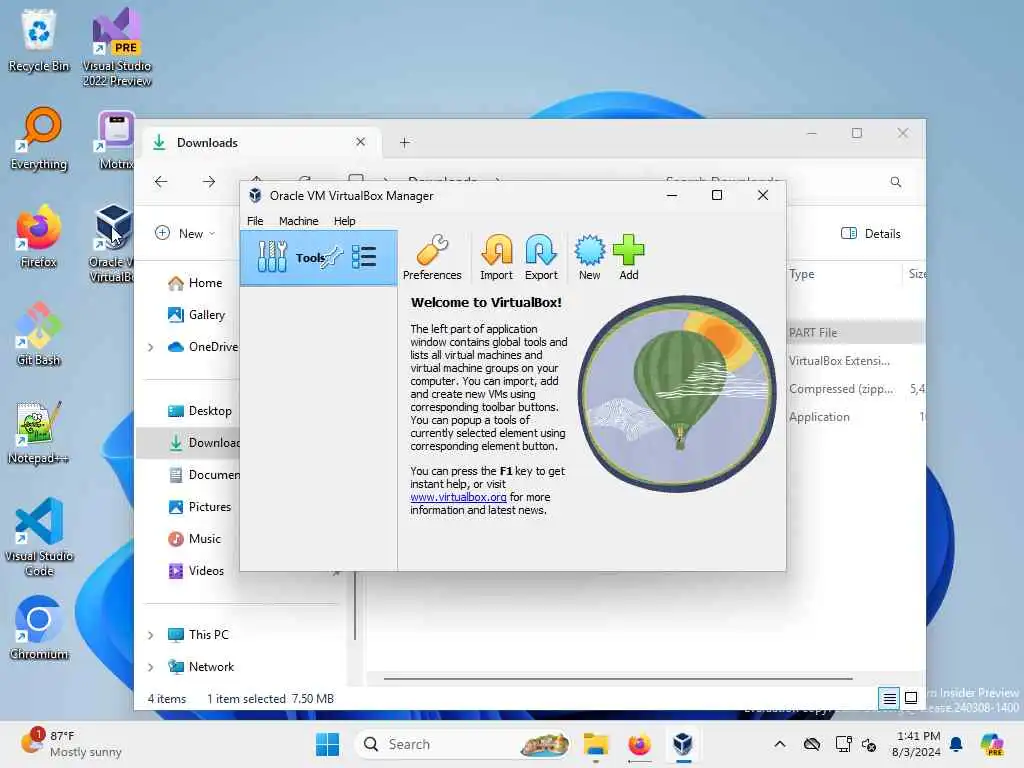Add an existing virtual machine
Image resolution: width=1024 pixels, height=768 pixels.
coord(629,258)
